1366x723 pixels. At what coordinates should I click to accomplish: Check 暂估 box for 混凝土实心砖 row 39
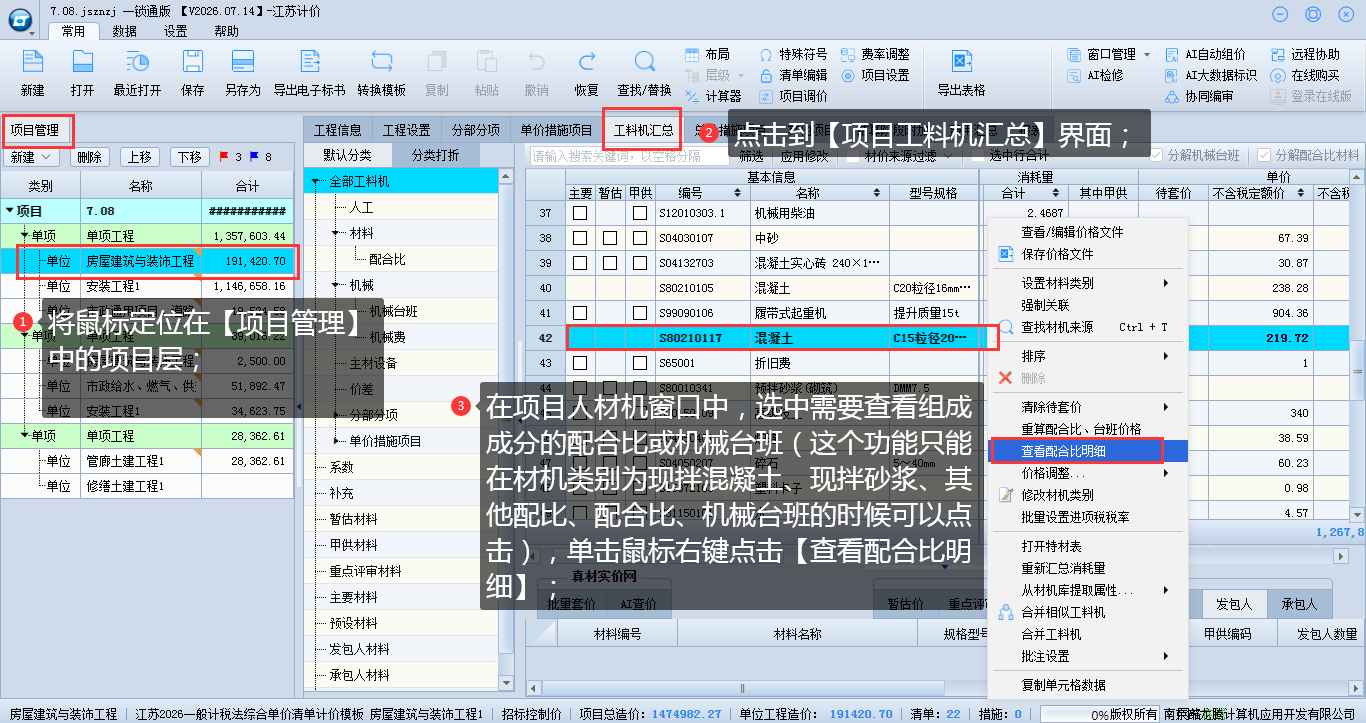tap(609, 263)
